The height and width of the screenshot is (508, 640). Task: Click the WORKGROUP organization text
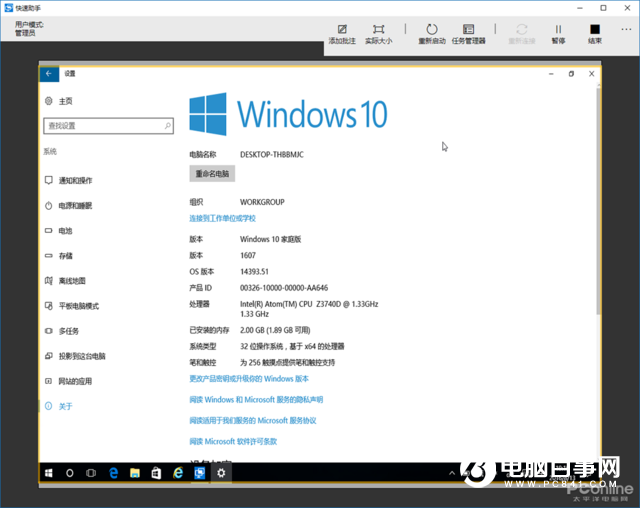pos(262,202)
